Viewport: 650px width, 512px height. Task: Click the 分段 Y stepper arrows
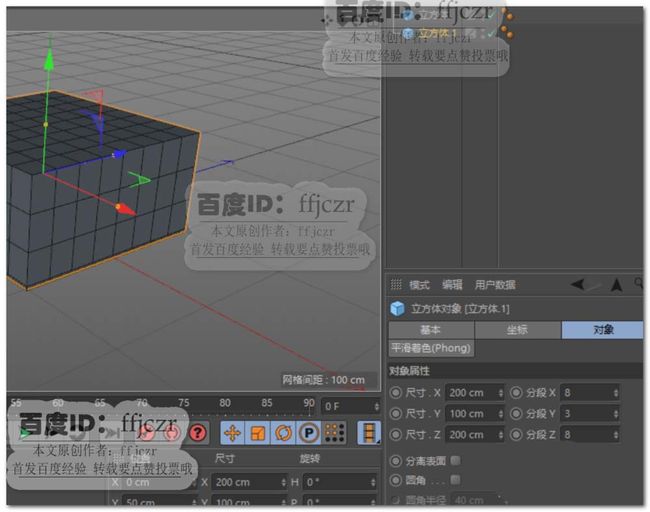pos(616,413)
